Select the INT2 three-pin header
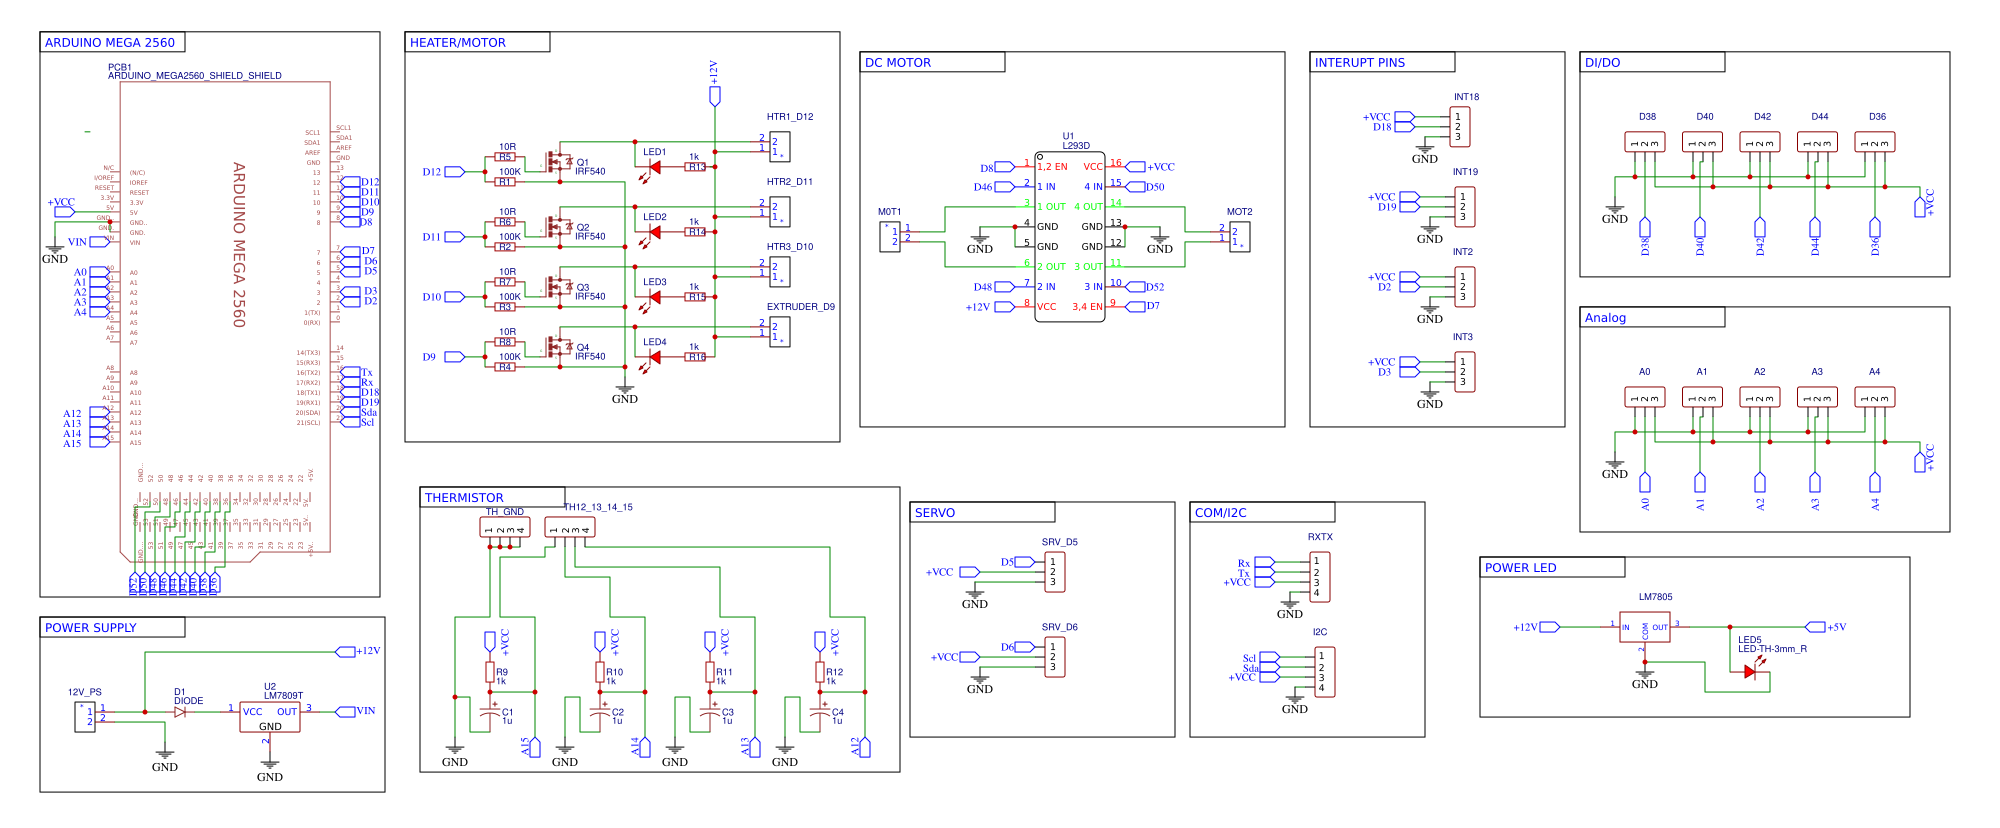2000x828 pixels. (1465, 287)
